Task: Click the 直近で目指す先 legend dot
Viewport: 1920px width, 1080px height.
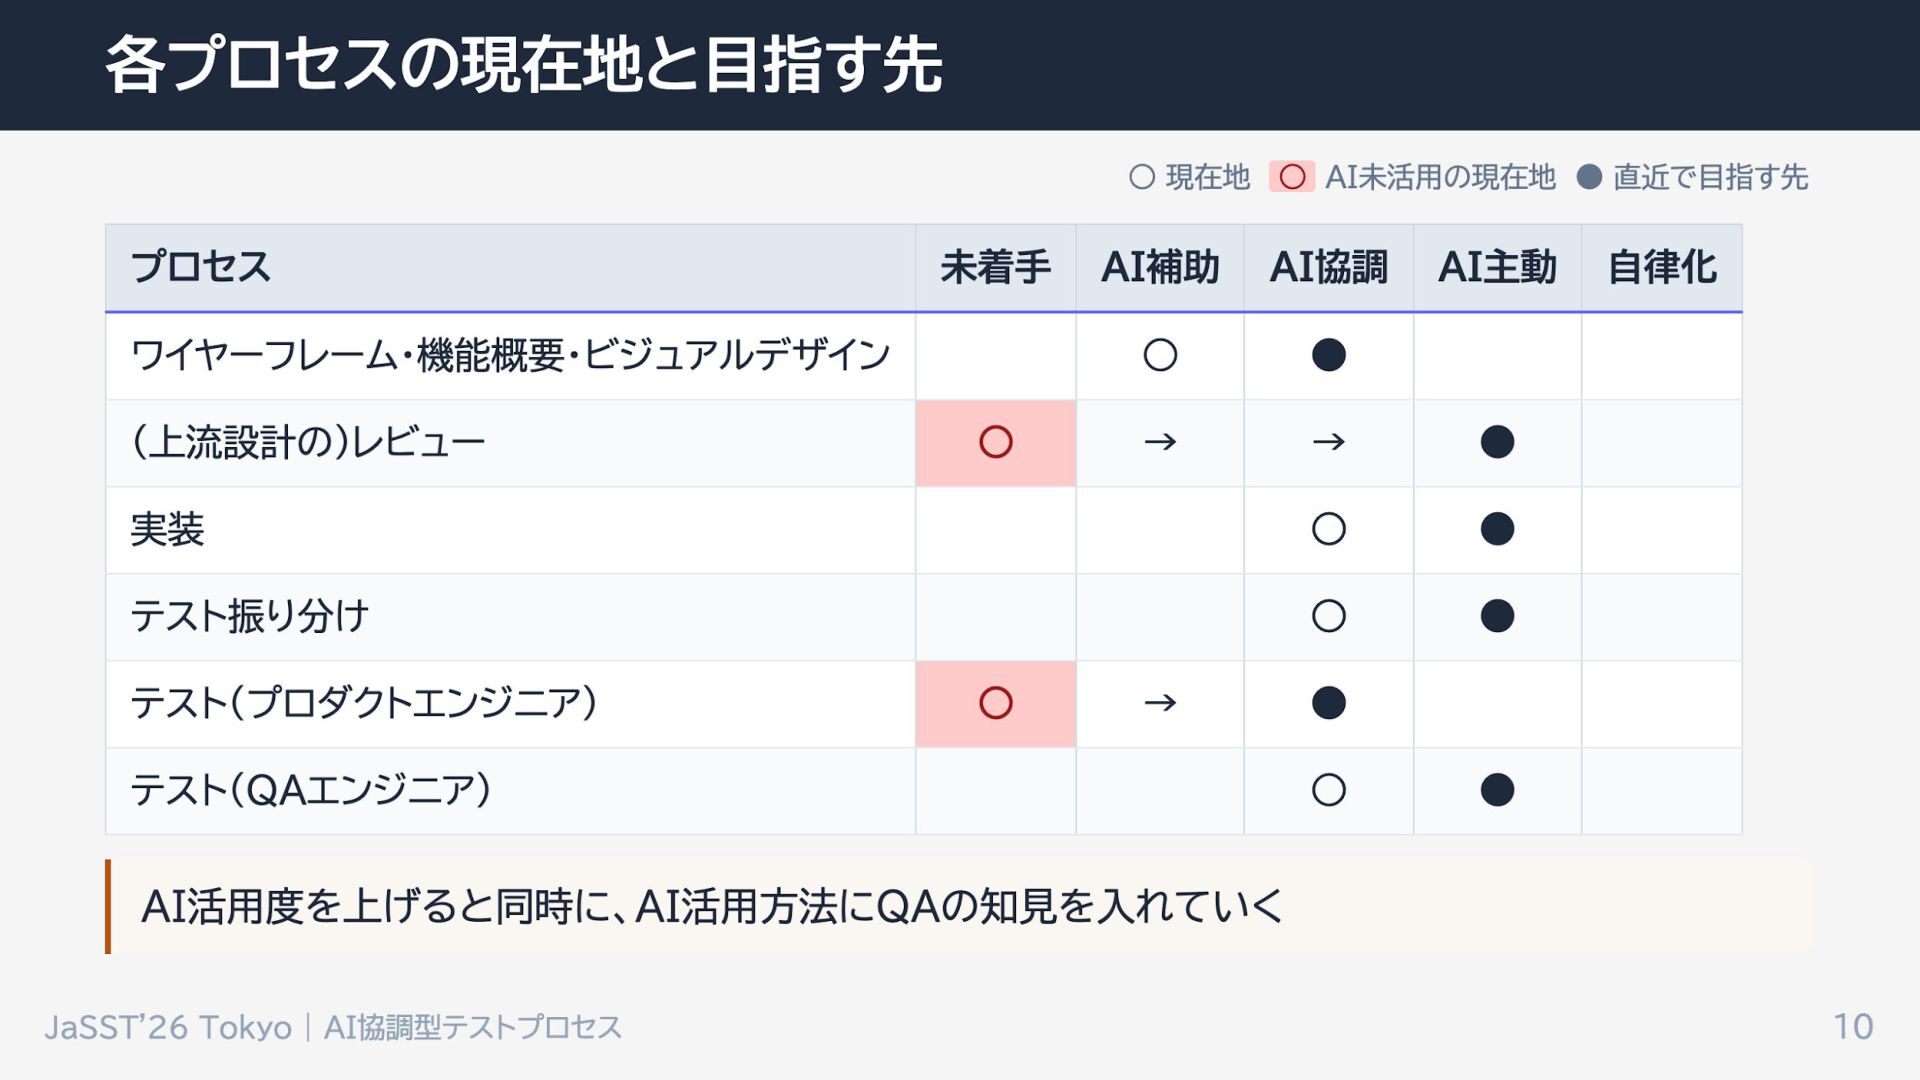Action: pyautogui.click(x=1589, y=177)
